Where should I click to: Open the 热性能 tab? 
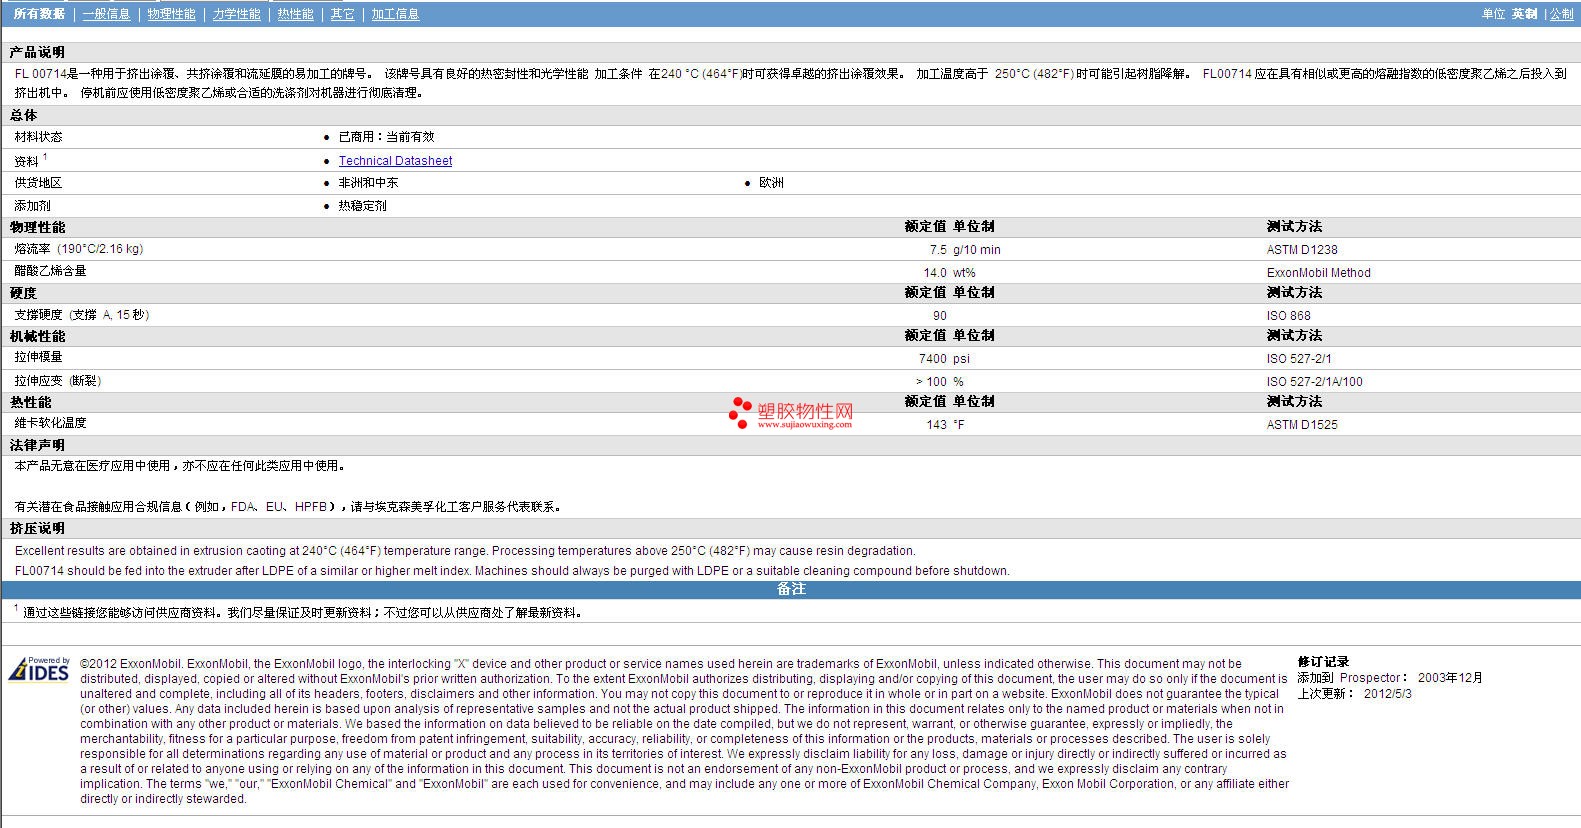tap(295, 14)
